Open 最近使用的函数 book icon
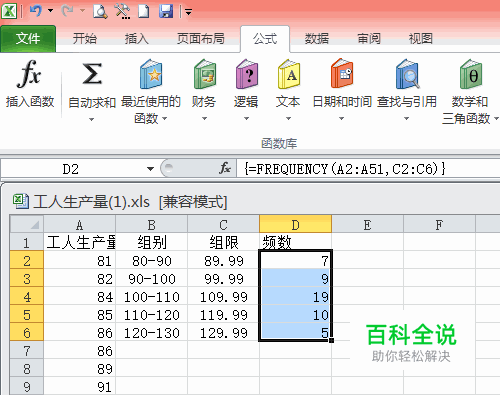 pos(151,74)
